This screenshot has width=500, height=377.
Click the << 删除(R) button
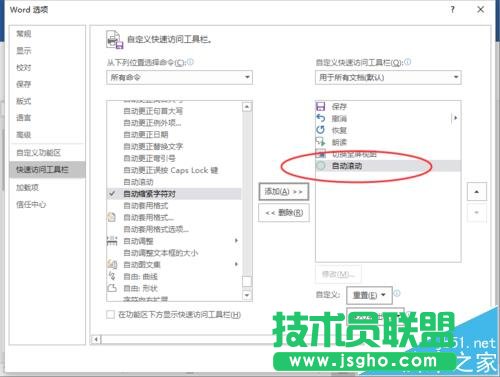(x=284, y=213)
